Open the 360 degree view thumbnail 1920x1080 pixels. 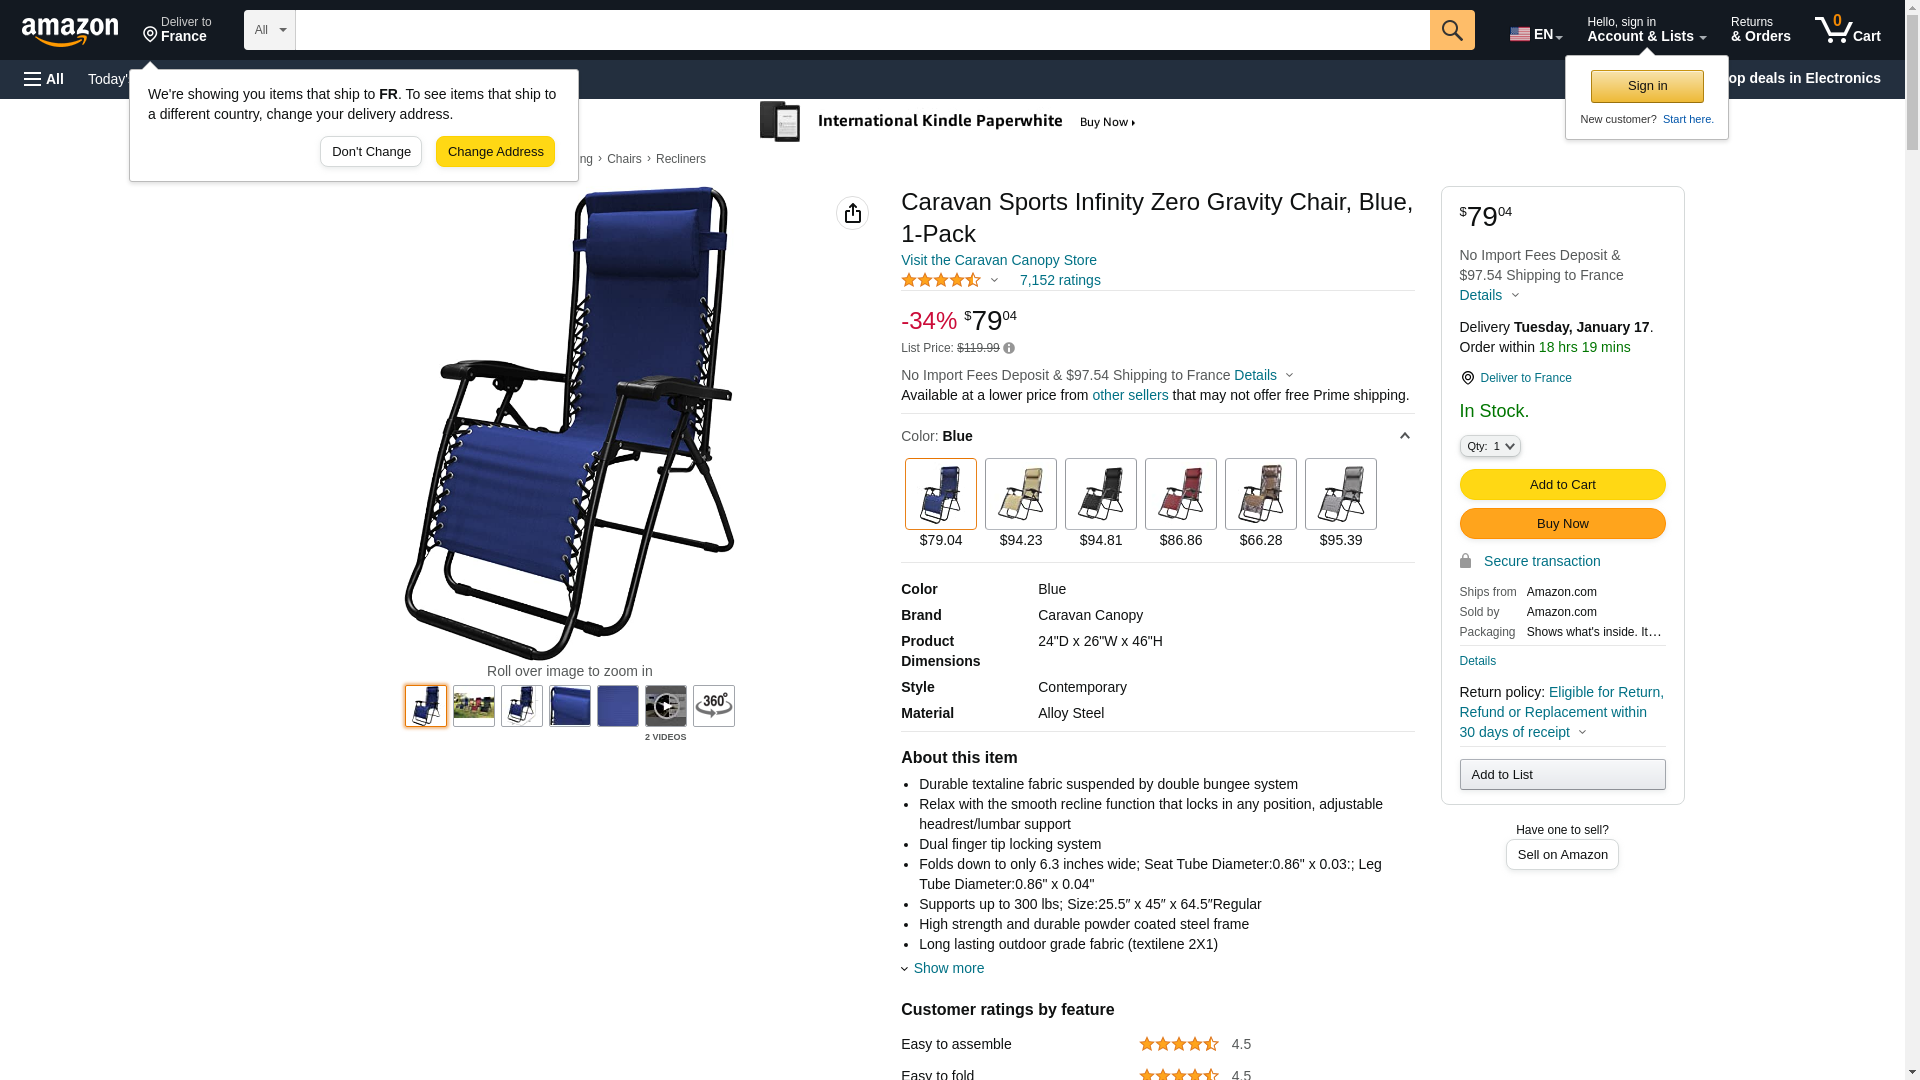tap(713, 706)
